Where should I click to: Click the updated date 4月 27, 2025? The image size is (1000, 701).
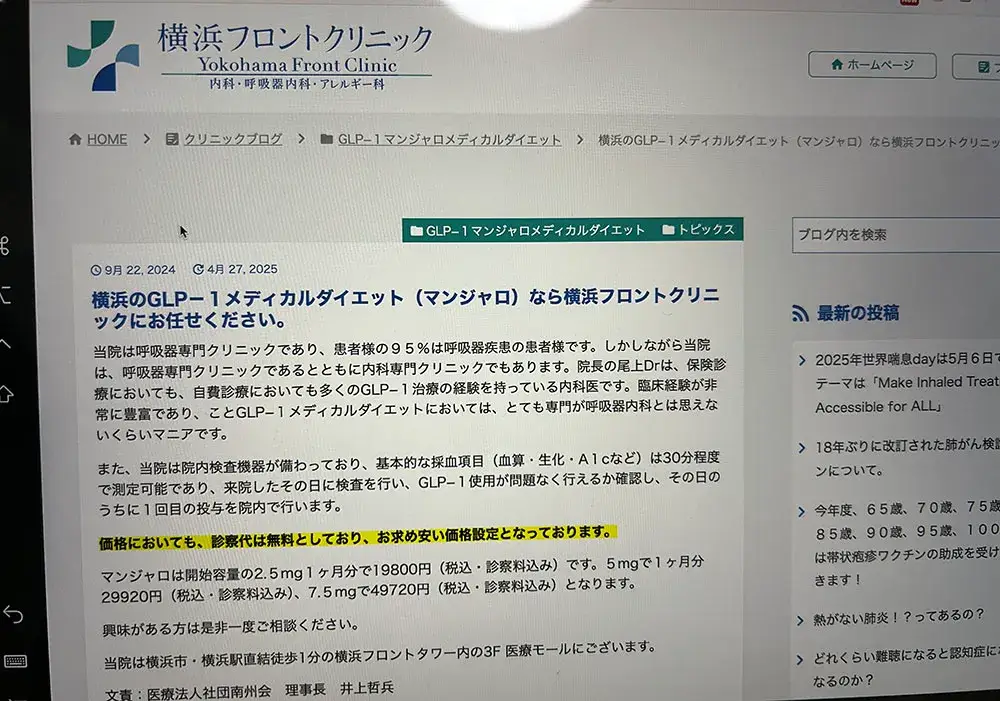click(235, 269)
